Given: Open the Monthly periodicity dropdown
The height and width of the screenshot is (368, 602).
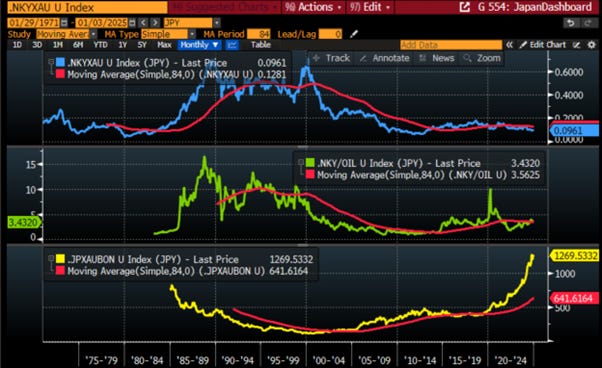Looking at the screenshot, I should pyautogui.click(x=199, y=45).
